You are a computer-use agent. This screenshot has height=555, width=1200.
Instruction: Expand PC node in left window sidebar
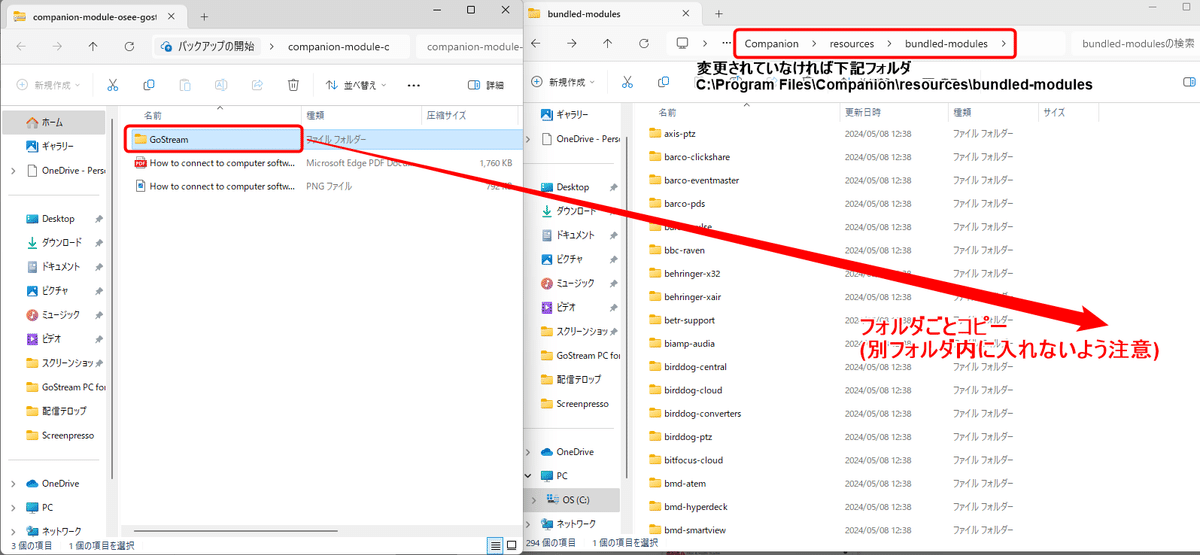[12, 507]
